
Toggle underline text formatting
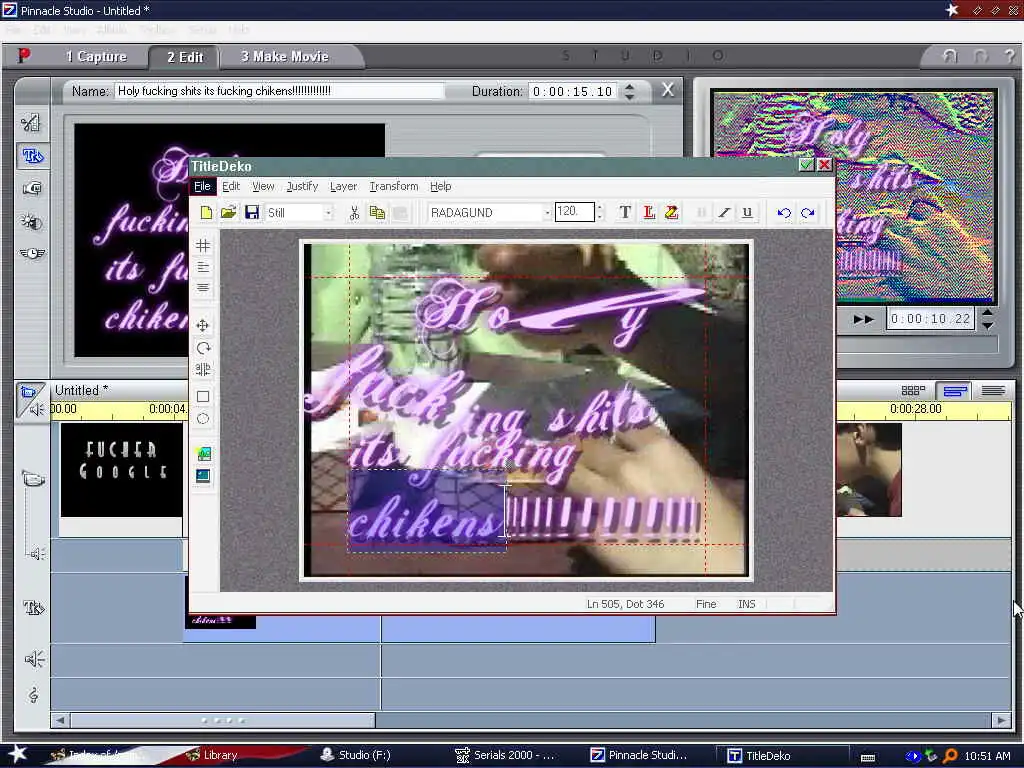tap(748, 212)
